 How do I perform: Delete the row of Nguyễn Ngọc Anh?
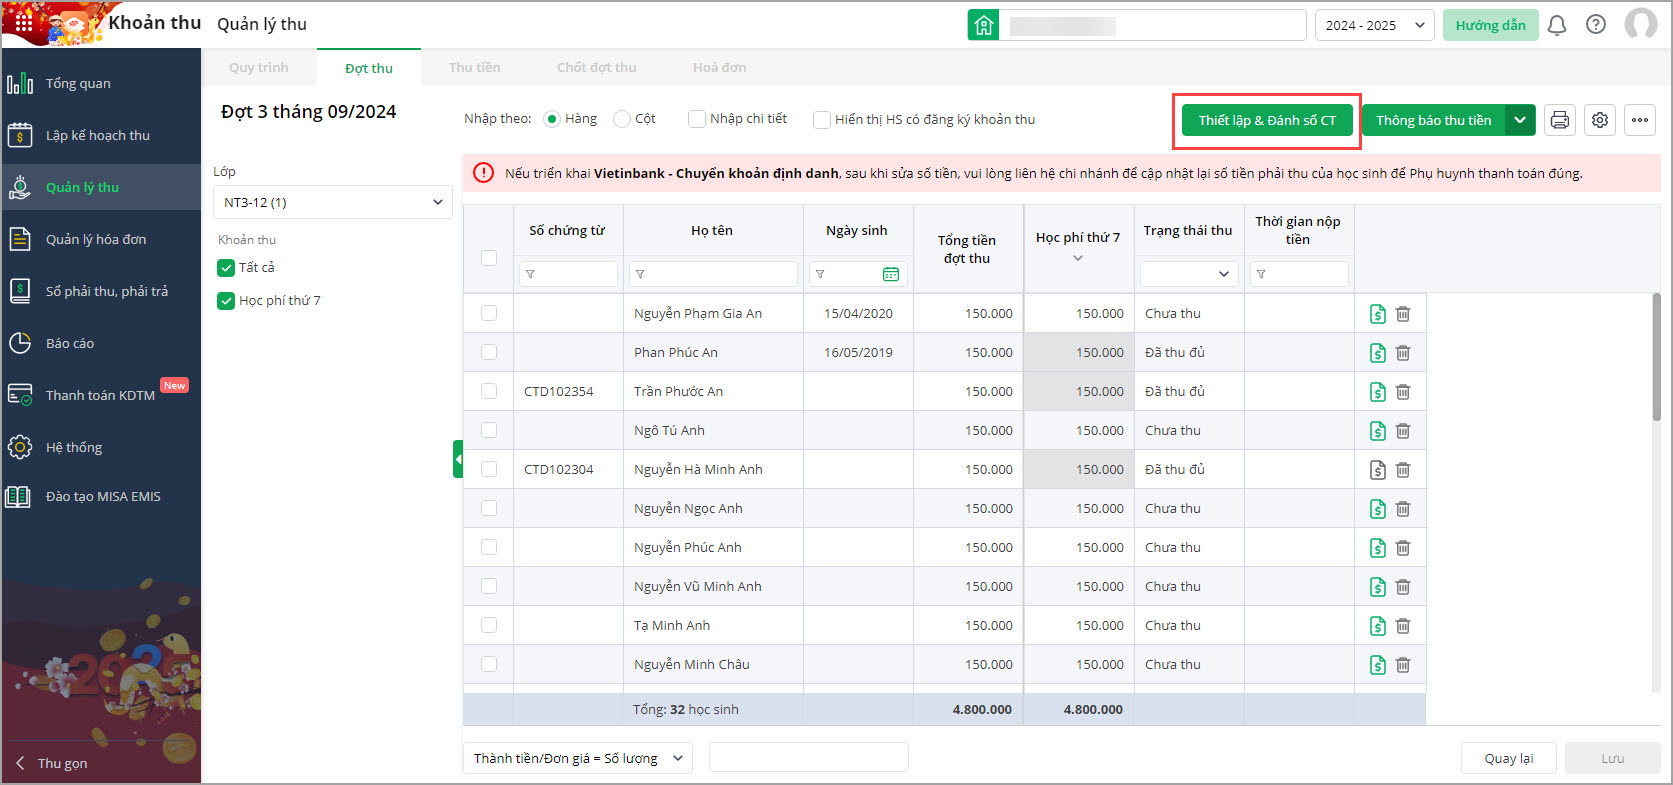[1403, 509]
